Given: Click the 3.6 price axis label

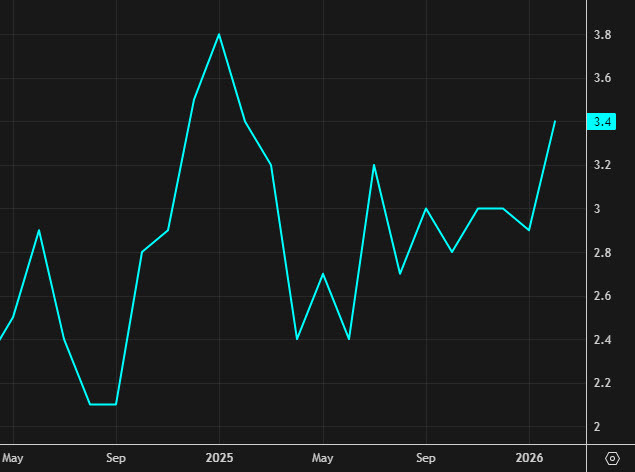Looking at the screenshot, I should [x=602, y=78].
